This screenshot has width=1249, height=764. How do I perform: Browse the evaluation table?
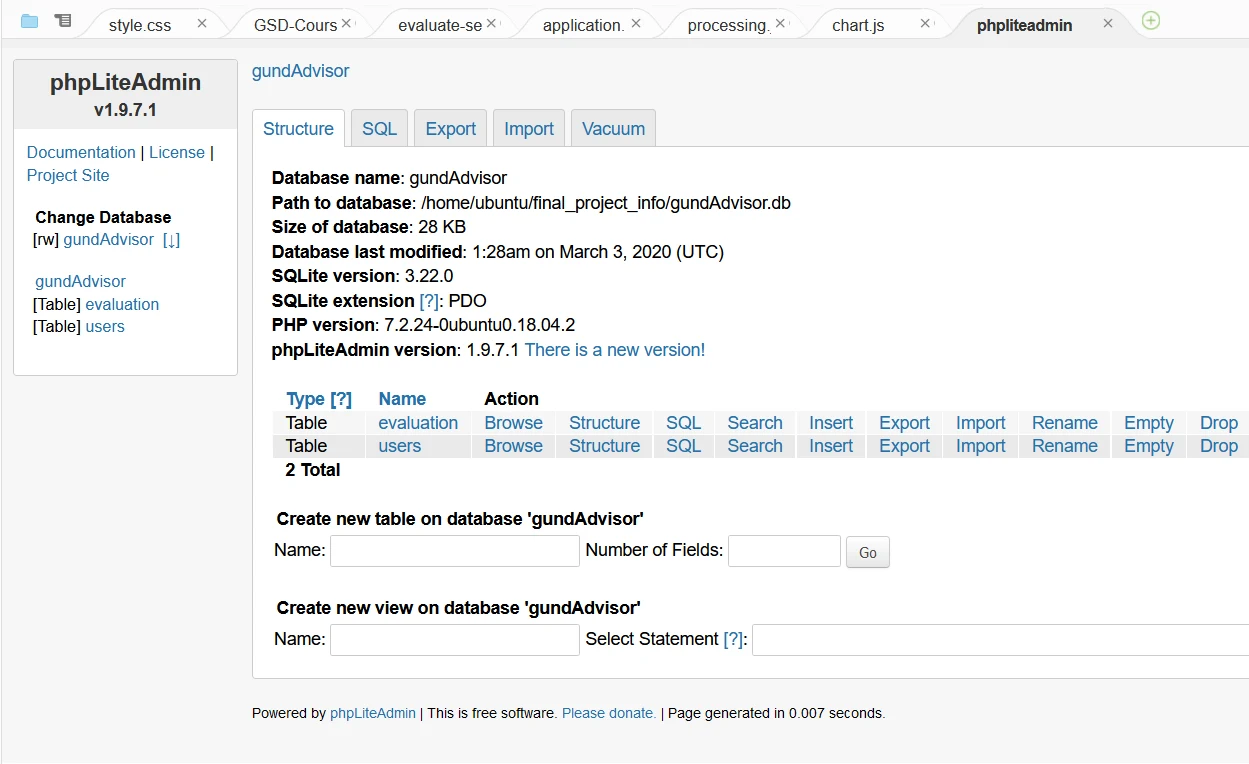pos(514,423)
